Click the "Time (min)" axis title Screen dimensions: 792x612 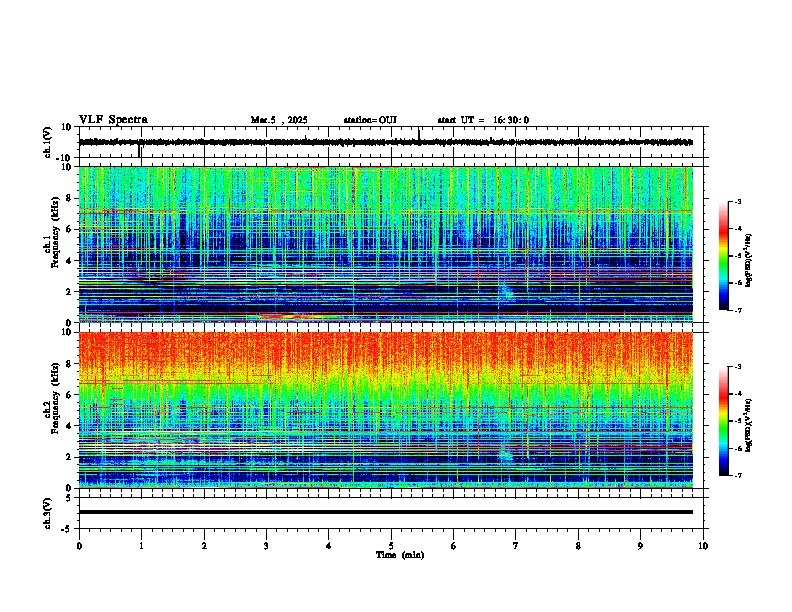[x=400, y=555]
